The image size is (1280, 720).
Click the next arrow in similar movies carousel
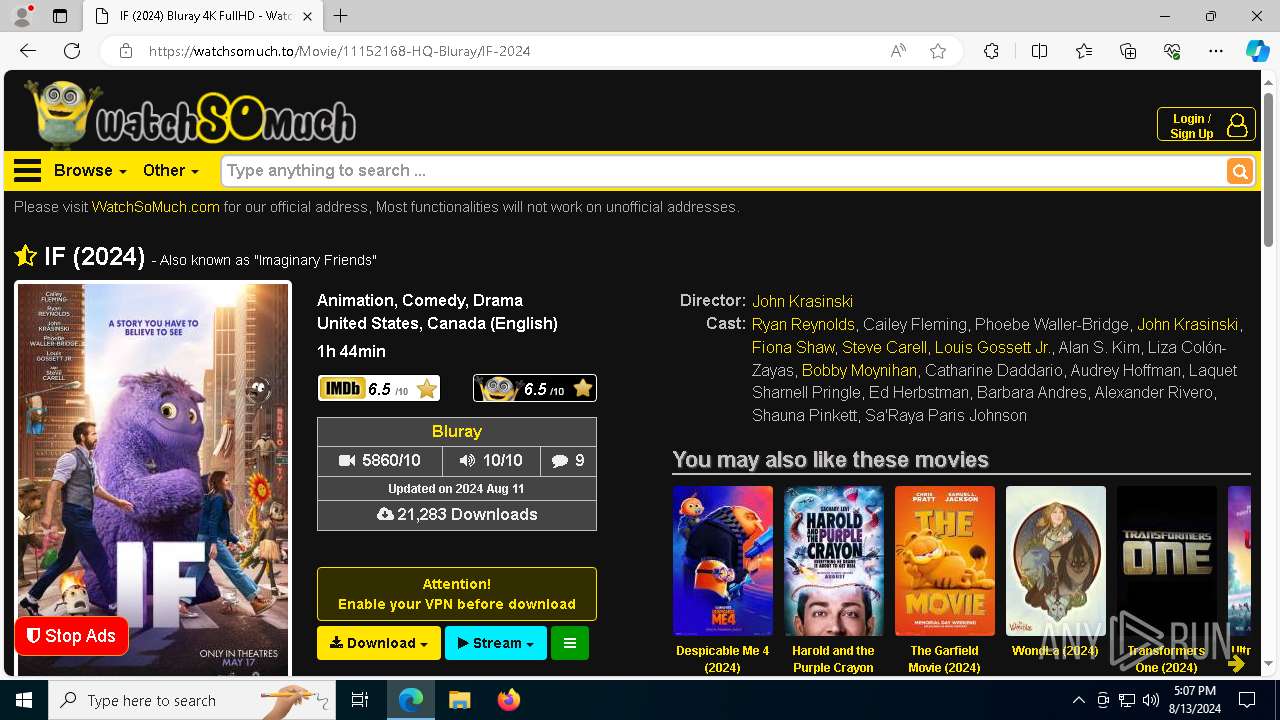[x=1237, y=663]
